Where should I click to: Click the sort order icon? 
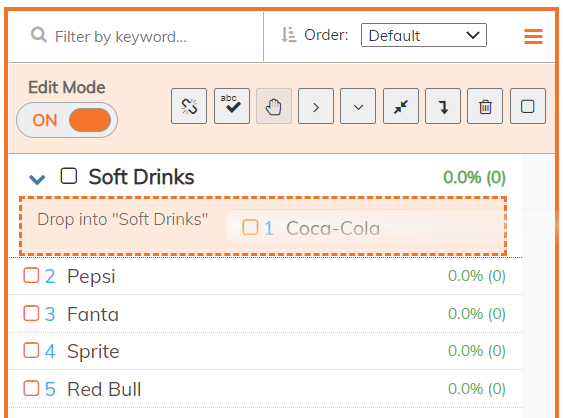pyautogui.click(x=288, y=35)
